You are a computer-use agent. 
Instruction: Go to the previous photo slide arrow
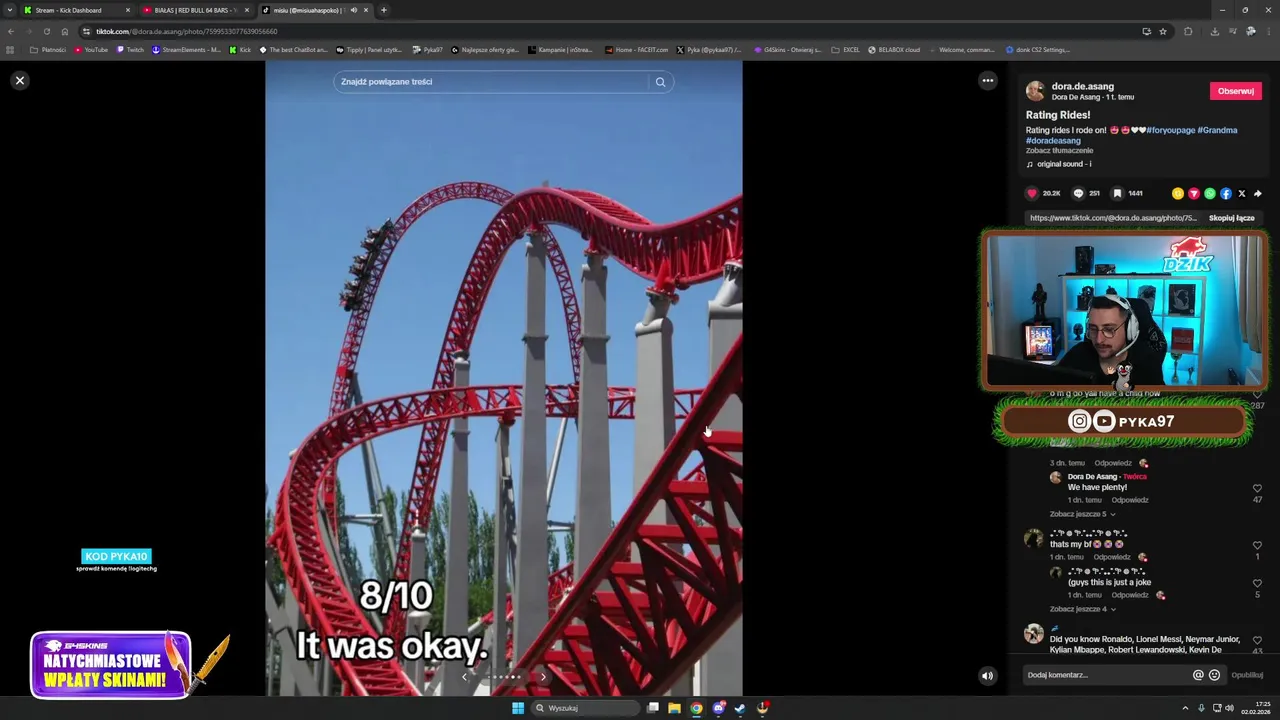[x=464, y=677]
